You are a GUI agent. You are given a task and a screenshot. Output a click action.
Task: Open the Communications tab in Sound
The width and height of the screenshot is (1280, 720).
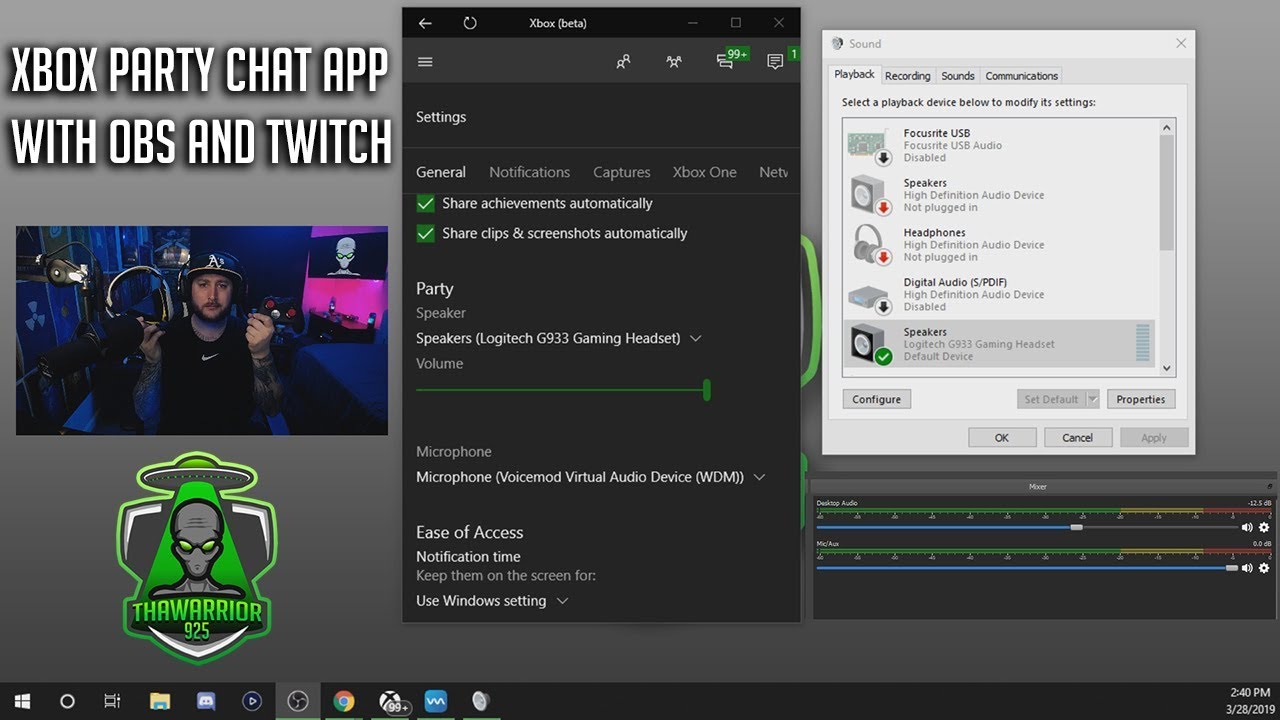[1021, 76]
